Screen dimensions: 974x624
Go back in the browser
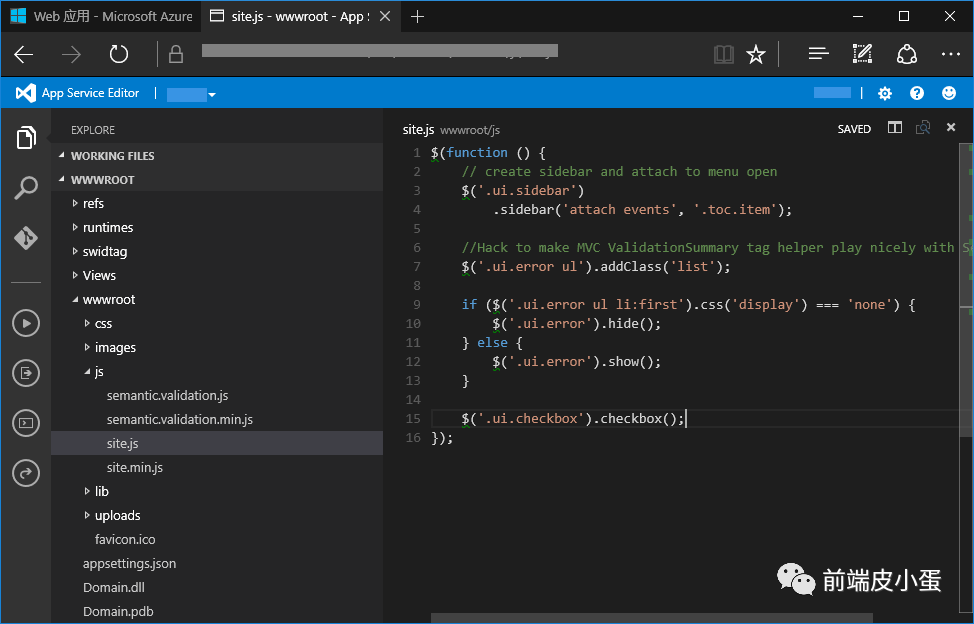click(x=24, y=55)
